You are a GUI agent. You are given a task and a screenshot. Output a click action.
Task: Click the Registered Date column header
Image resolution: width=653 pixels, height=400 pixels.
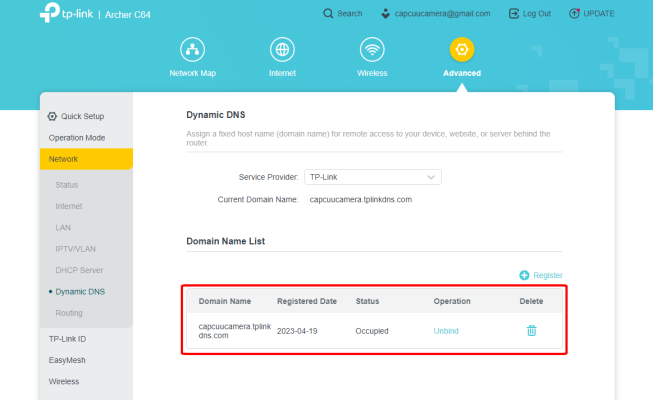tap(307, 301)
